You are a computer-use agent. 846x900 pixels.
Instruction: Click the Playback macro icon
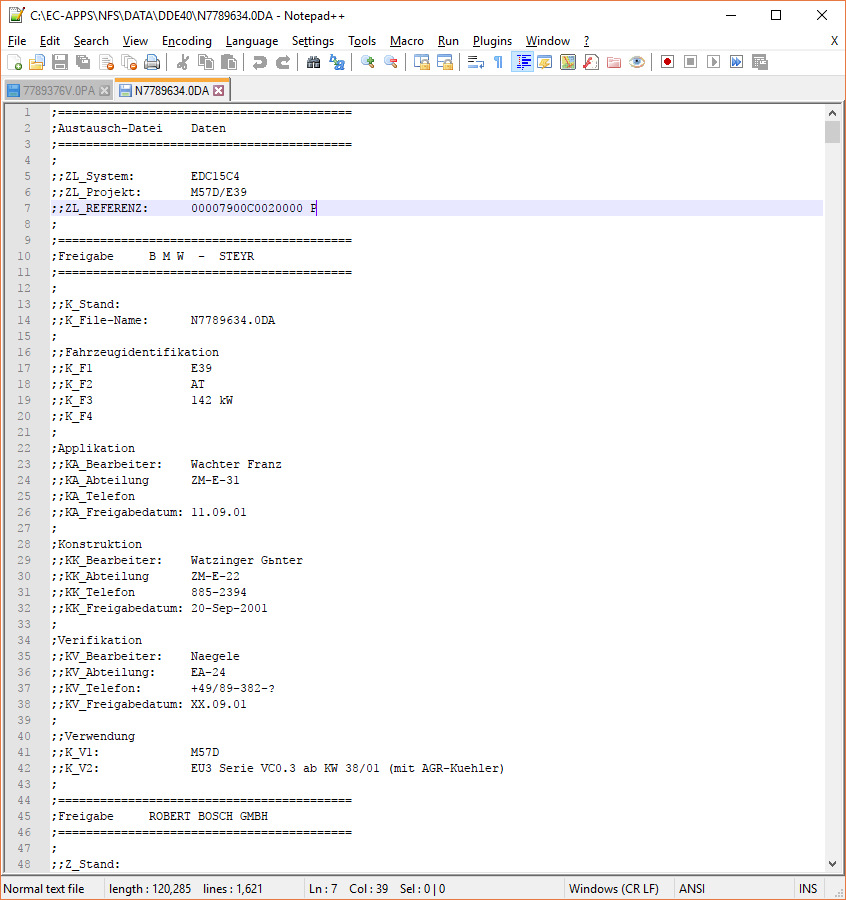pos(713,62)
